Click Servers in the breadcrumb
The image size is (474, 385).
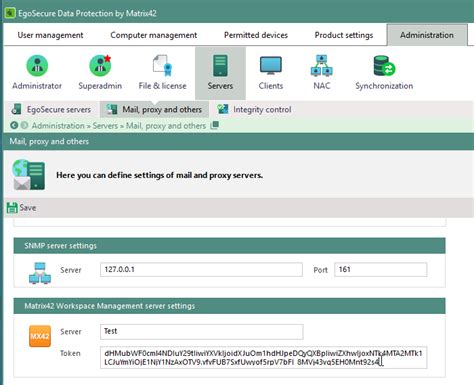(x=105, y=126)
